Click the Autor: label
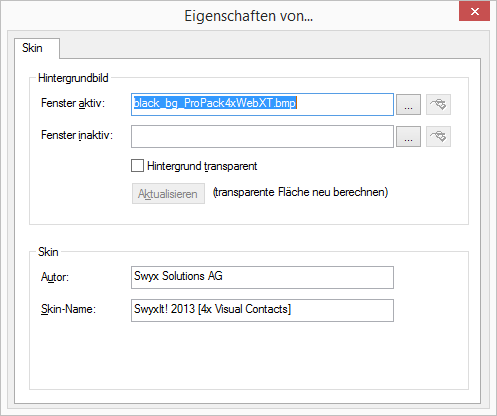 (x=55, y=277)
